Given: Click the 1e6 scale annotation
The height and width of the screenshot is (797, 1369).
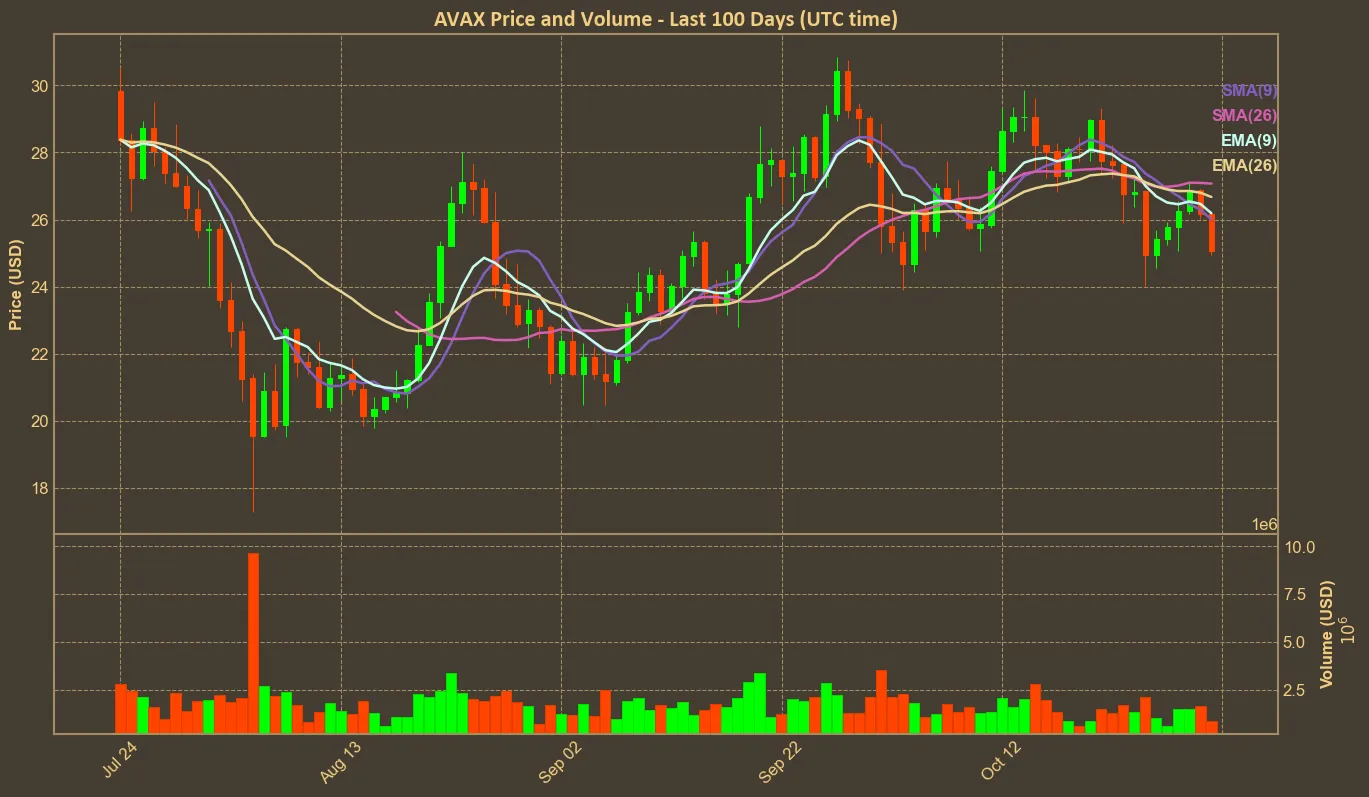Looking at the screenshot, I should point(1265,525).
